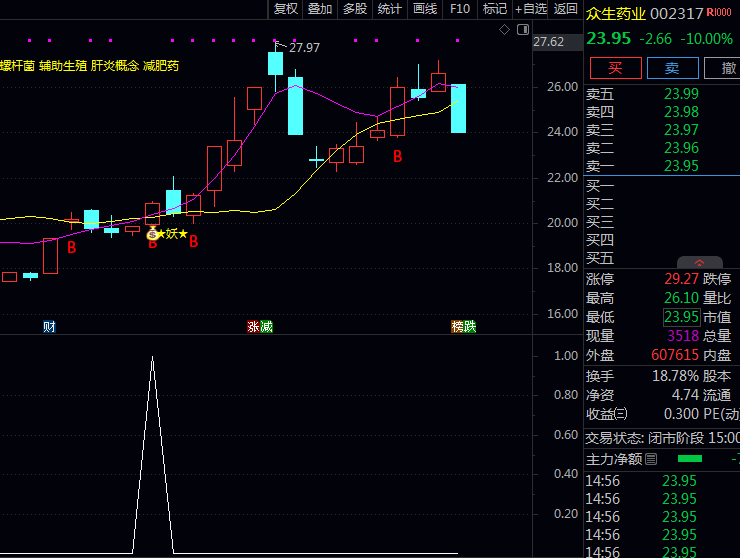Image resolution: width=740 pixels, height=558 pixels.
Task: Click the ★妖★ label on chart
Action: (x=172, y=234)
